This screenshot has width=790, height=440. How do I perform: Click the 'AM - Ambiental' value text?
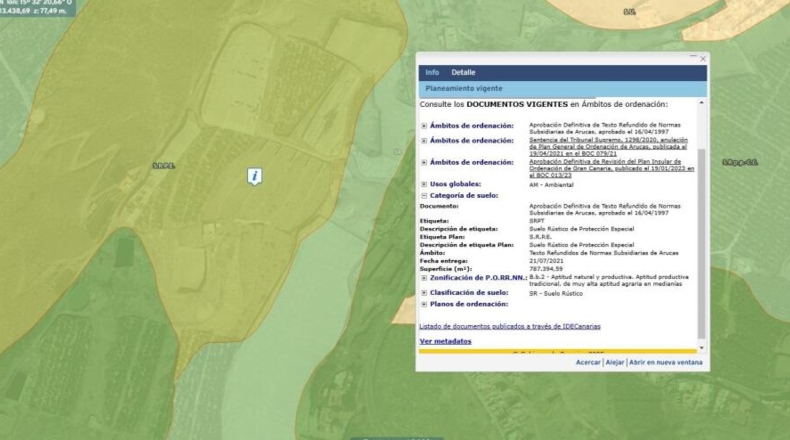(x=551, y=185)
